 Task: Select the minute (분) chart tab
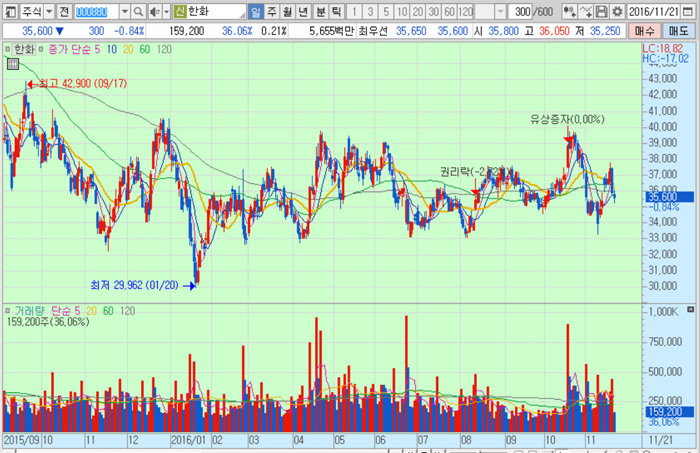point(320,11)
